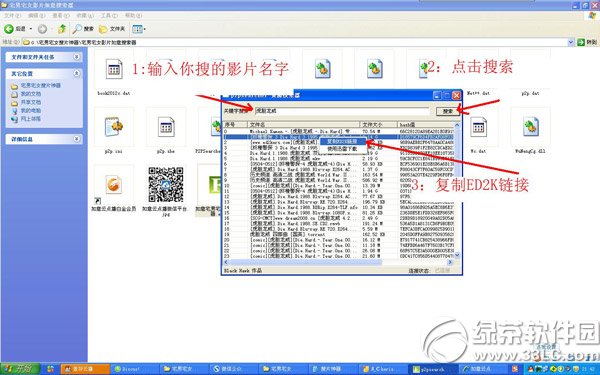The width and height of the screenshot is (600, 375).
Task: Click the horizontal scrollbar of the results list
Action: click(x=338, y=262)
